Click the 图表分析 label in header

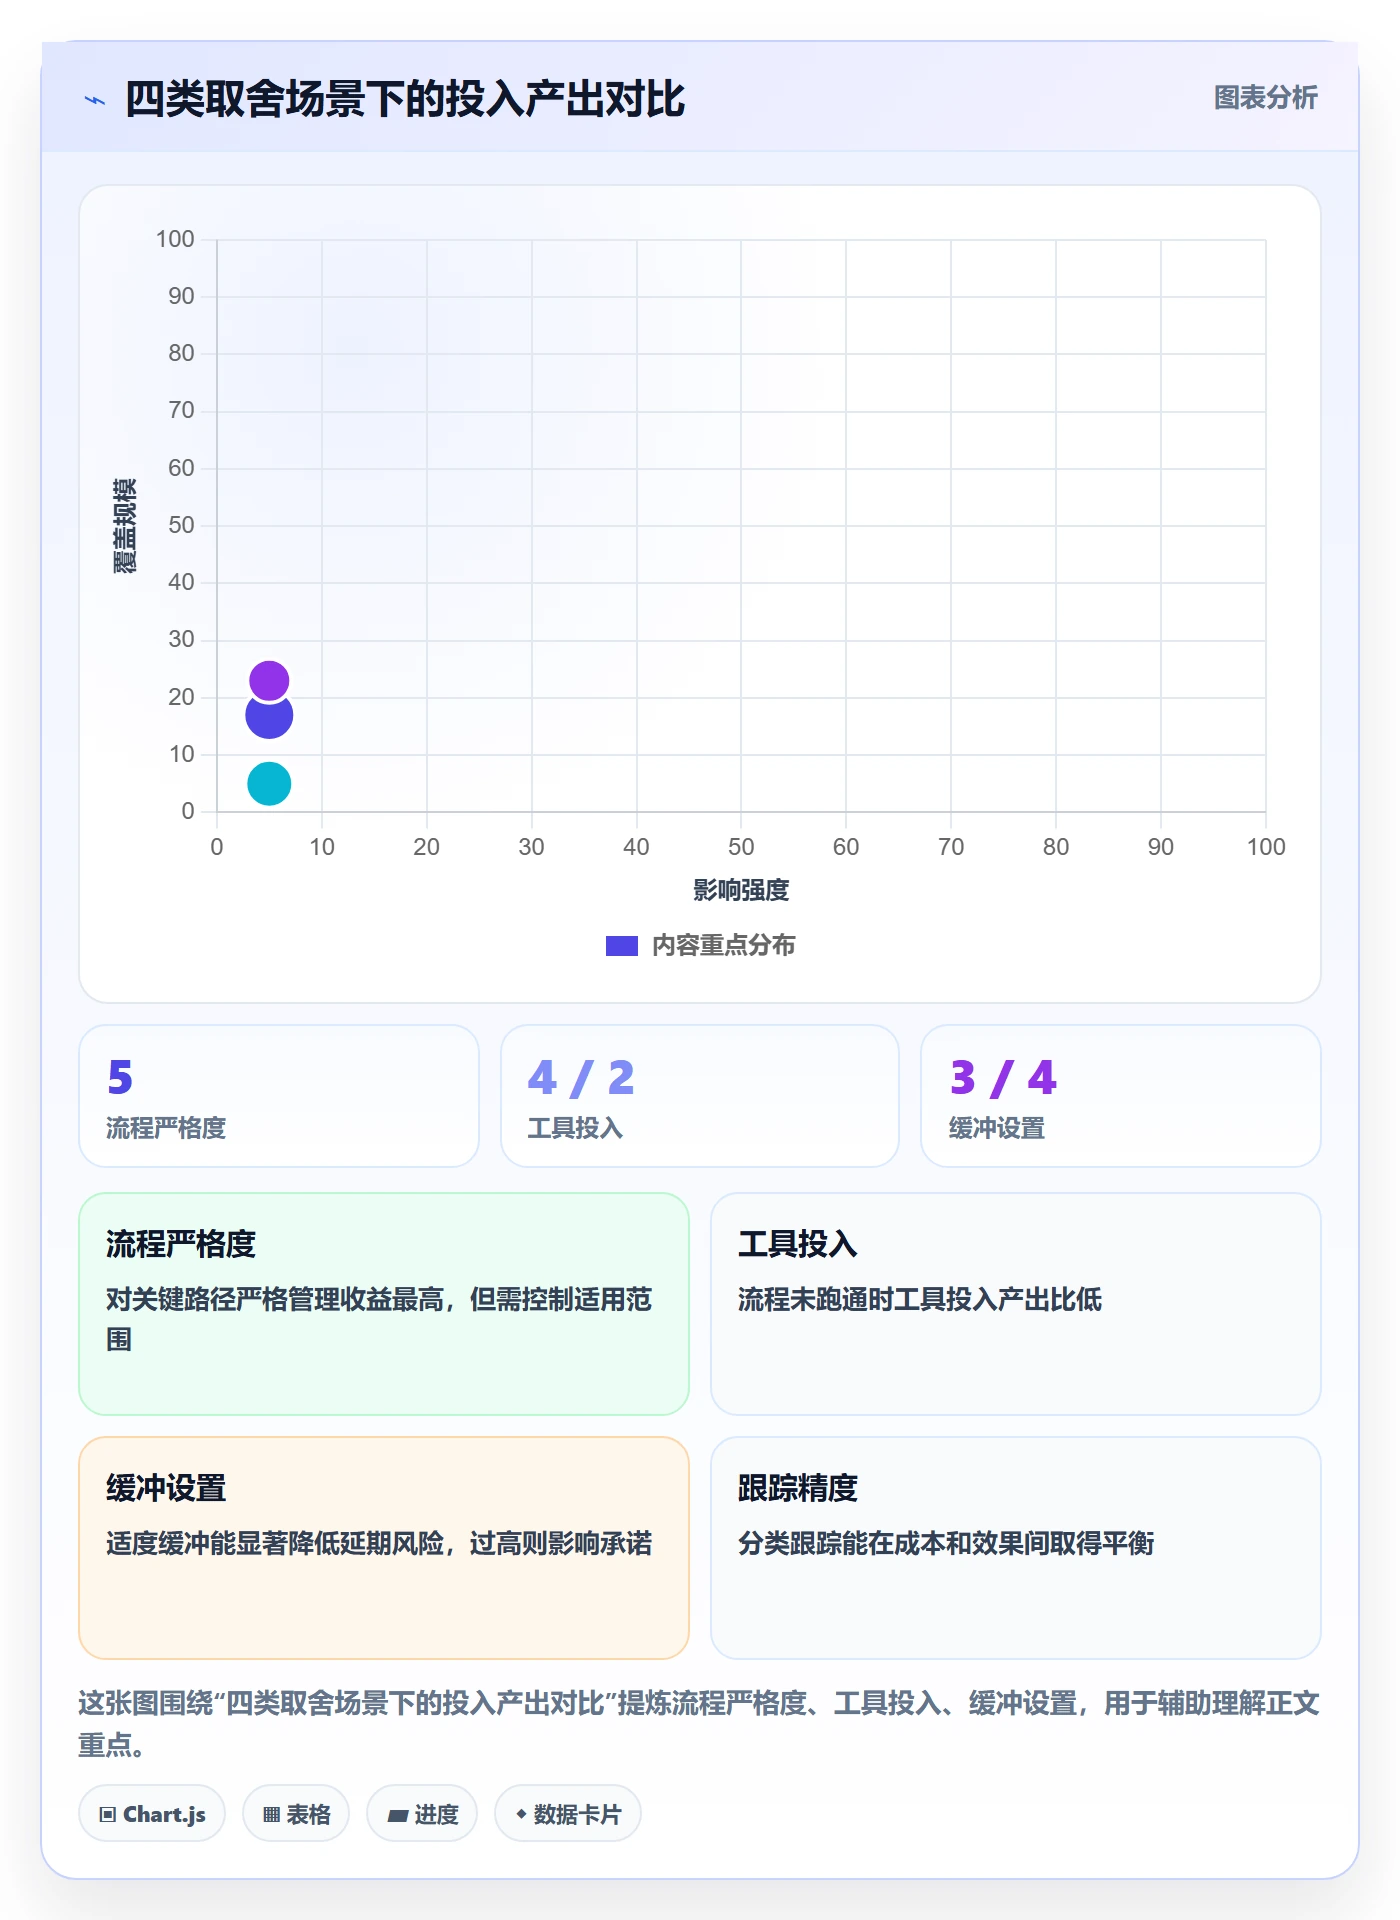[1265, 98]
